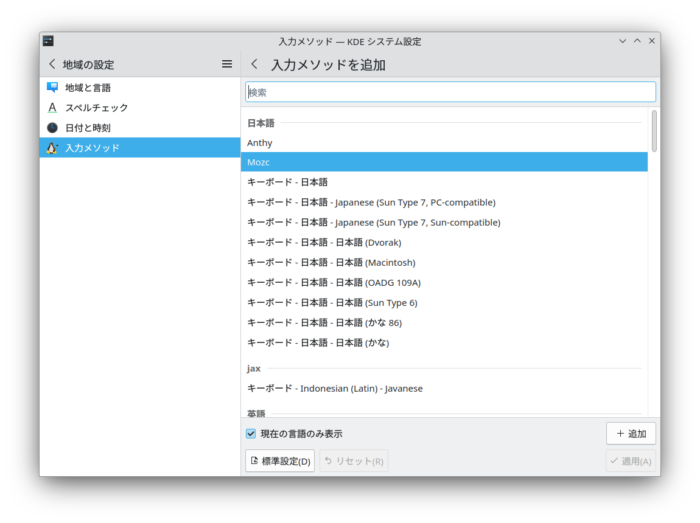Select 日本語 (Macintosh) keyboard entry
The width and height of the screenshot is (700, 523).
click(x=444, y=262)
